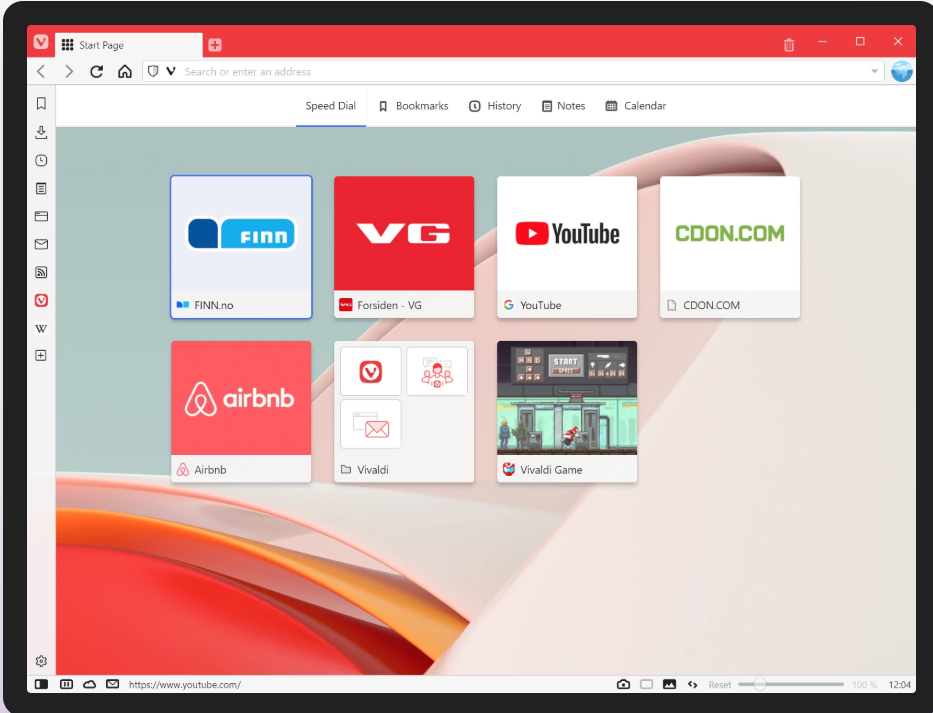
Task: Expand the address bar suggestions dropdown
Action: click(874, 71)
